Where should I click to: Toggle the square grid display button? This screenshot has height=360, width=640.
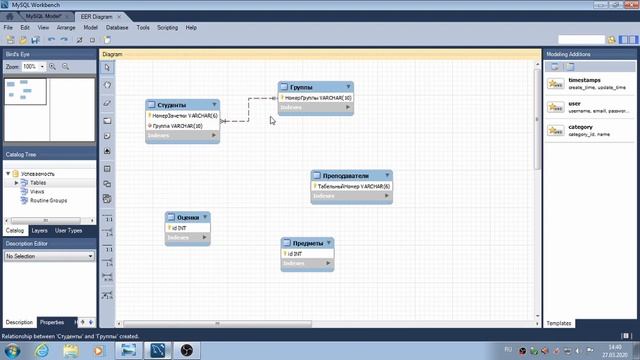(92, 40)
